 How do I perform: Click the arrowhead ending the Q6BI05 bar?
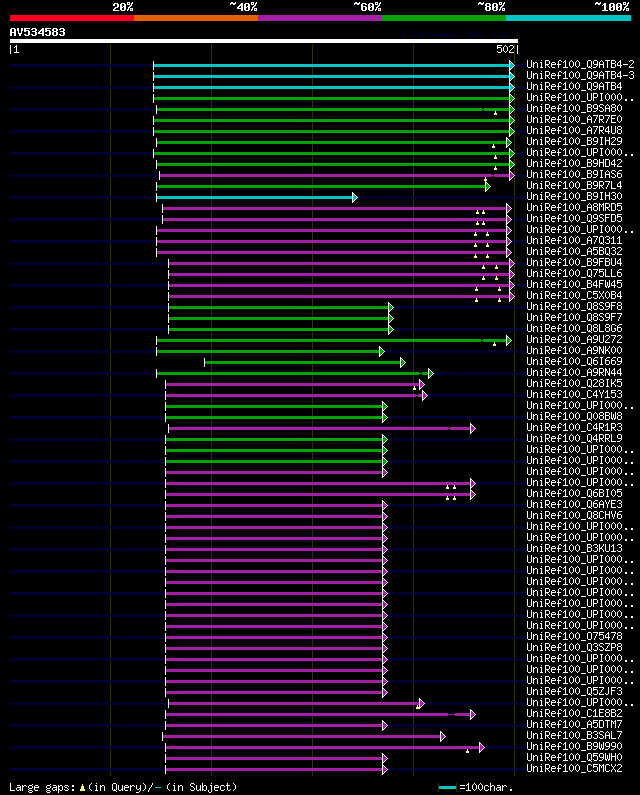coord(473,494)
